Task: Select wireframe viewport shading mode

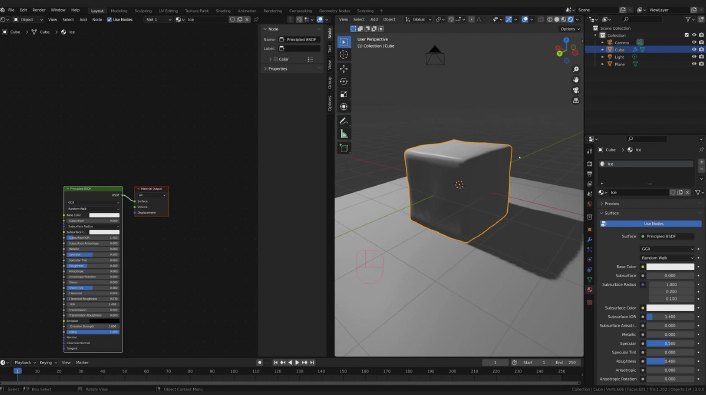Action: click(x=550, y=19)
